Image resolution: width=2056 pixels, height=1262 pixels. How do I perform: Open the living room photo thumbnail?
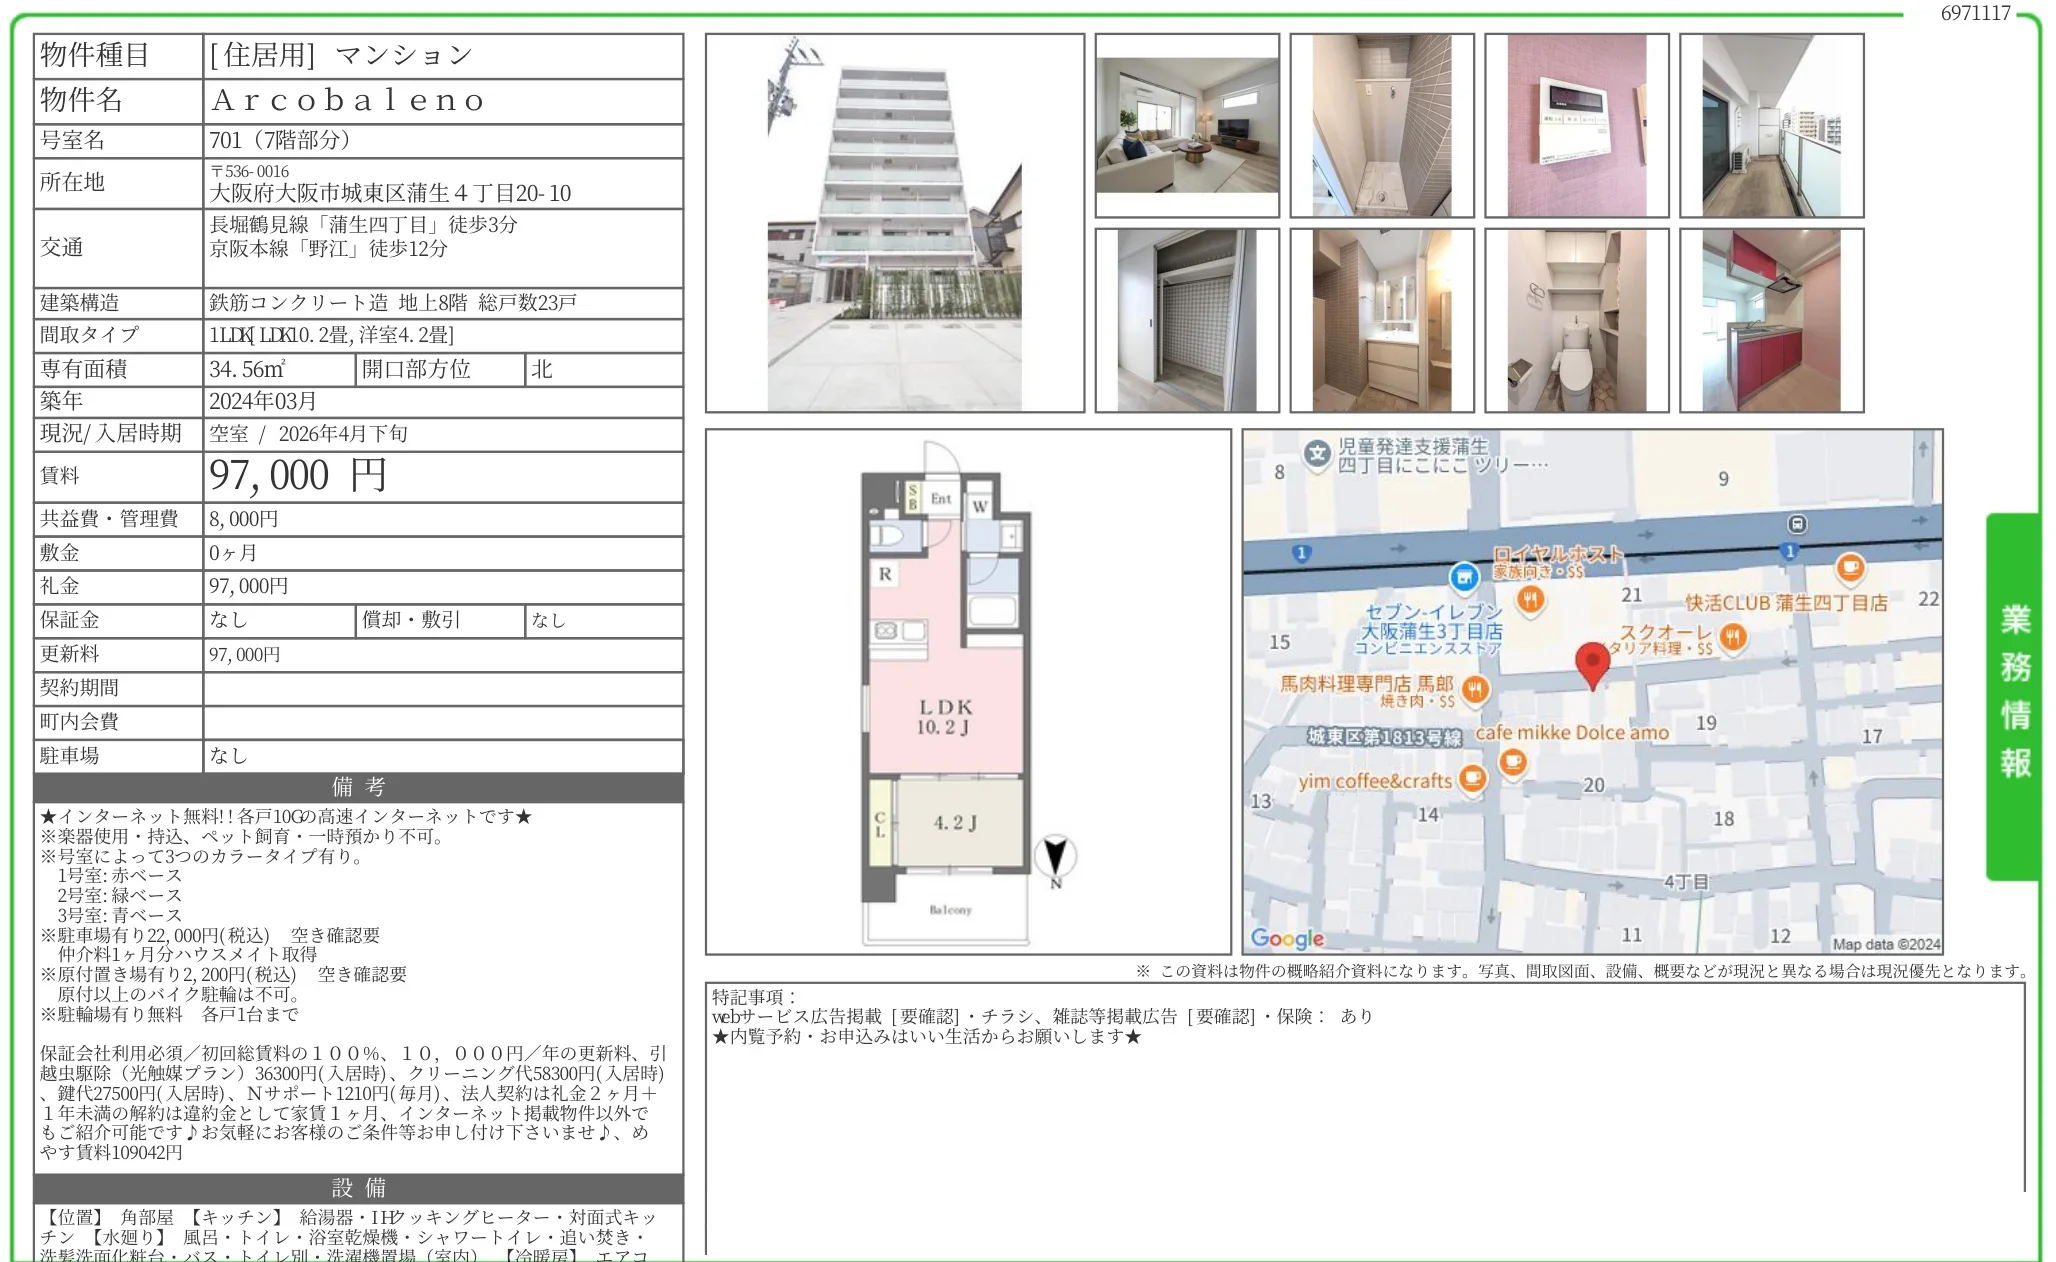tap(1187, 126)
